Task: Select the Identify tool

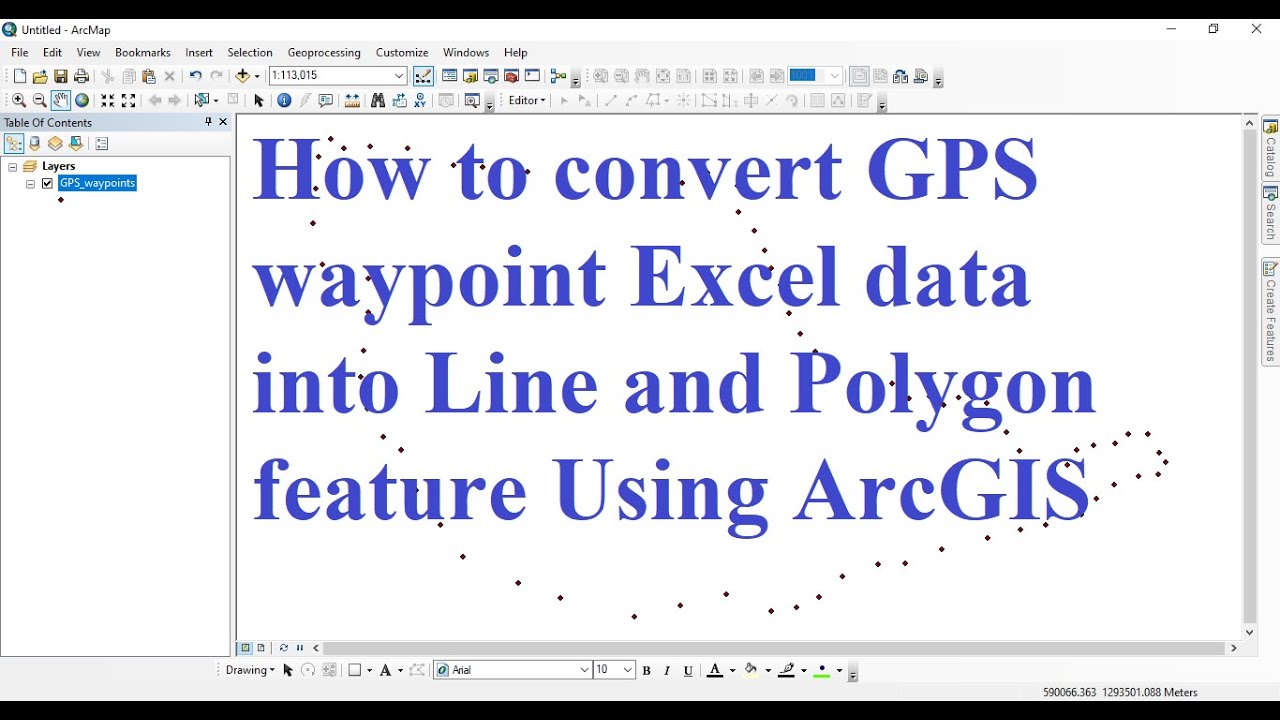Action: (284, 100)
